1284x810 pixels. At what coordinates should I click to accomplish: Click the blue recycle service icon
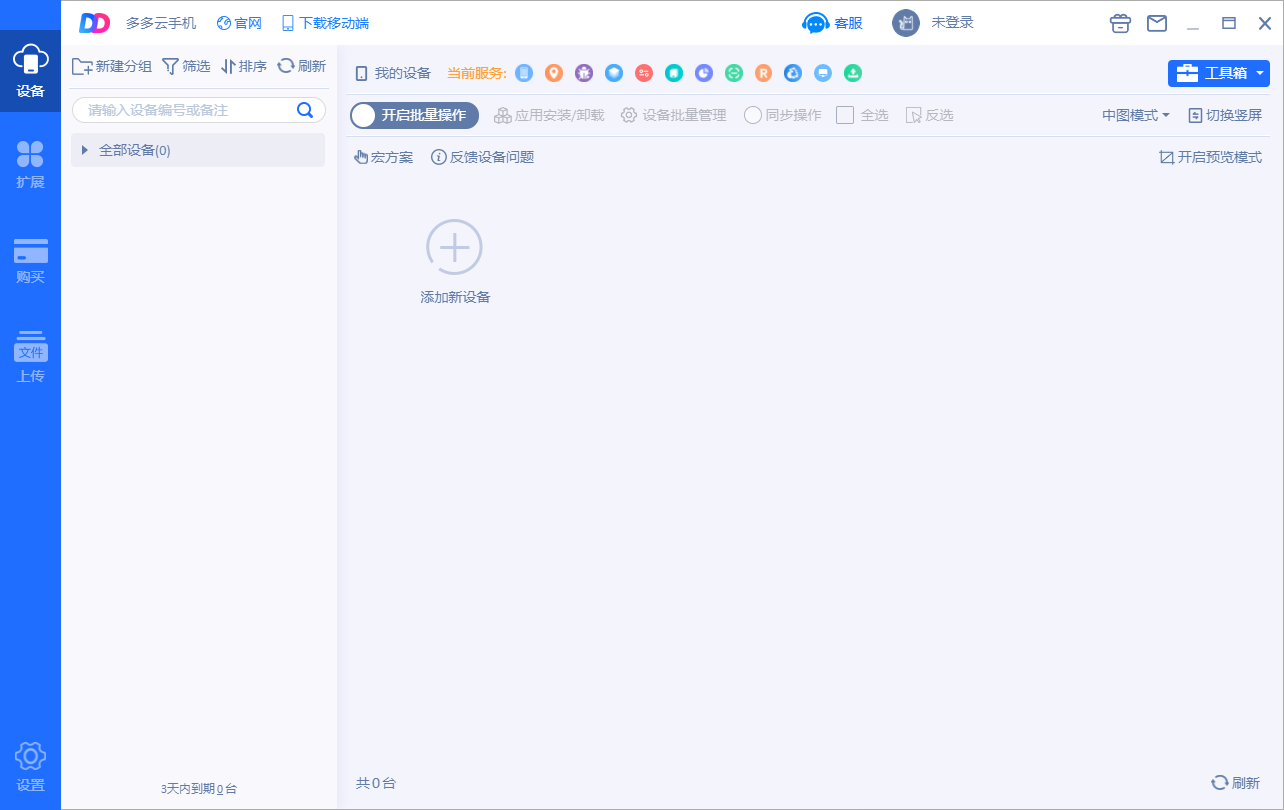tap(793, 73)
